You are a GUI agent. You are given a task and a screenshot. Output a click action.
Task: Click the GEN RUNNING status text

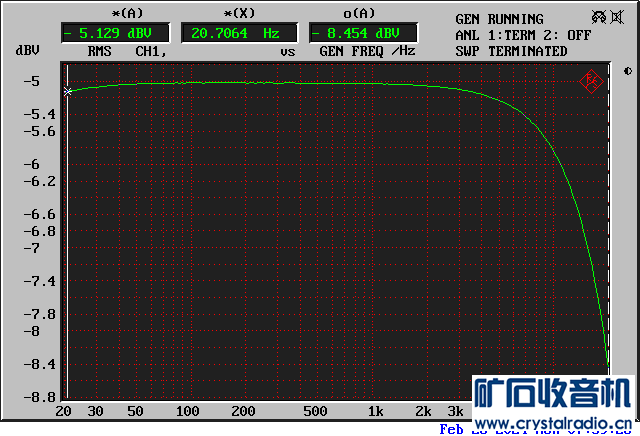coord(499,19)
